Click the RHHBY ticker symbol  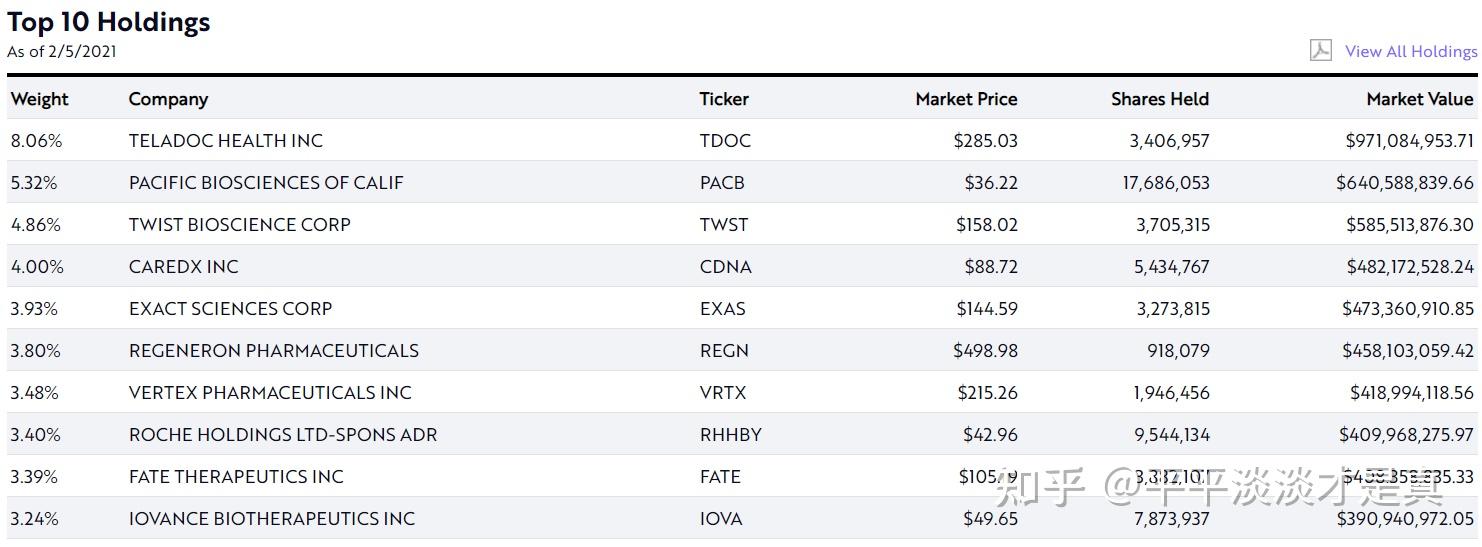click(730, 435)
